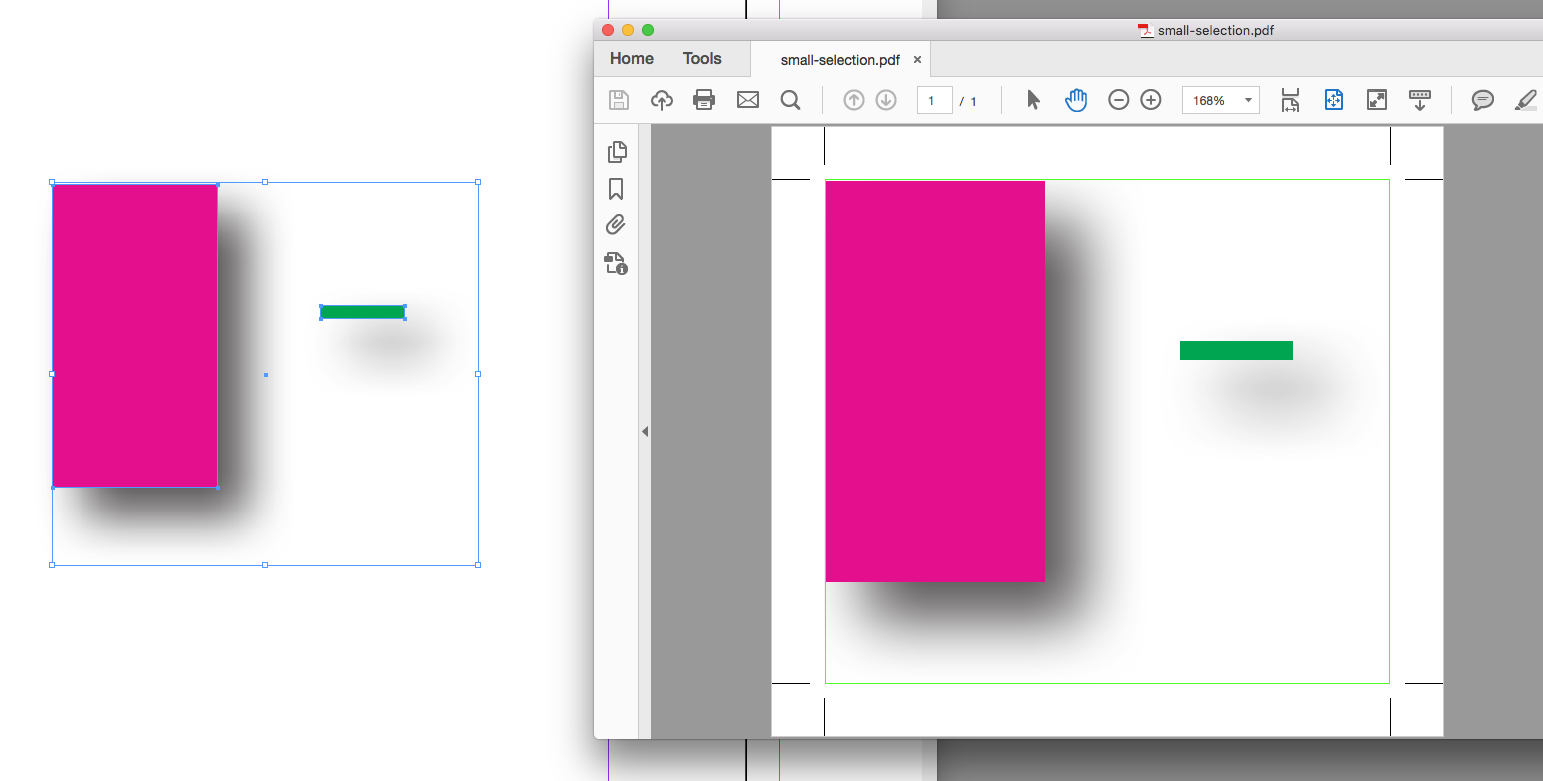Activate the Hand pan tool
The image size is (1543, 781).
(1076, 100)
